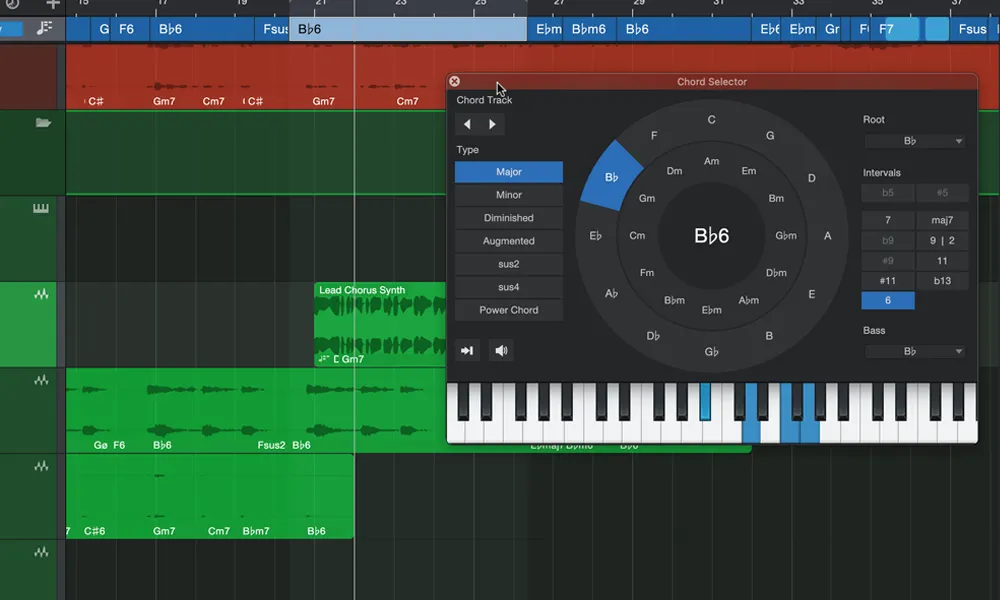Choose Em on the inner wheel

point(749,171)
